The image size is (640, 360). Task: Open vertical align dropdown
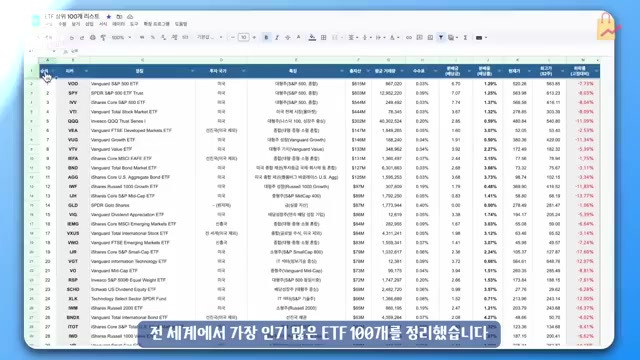[366, 38]
